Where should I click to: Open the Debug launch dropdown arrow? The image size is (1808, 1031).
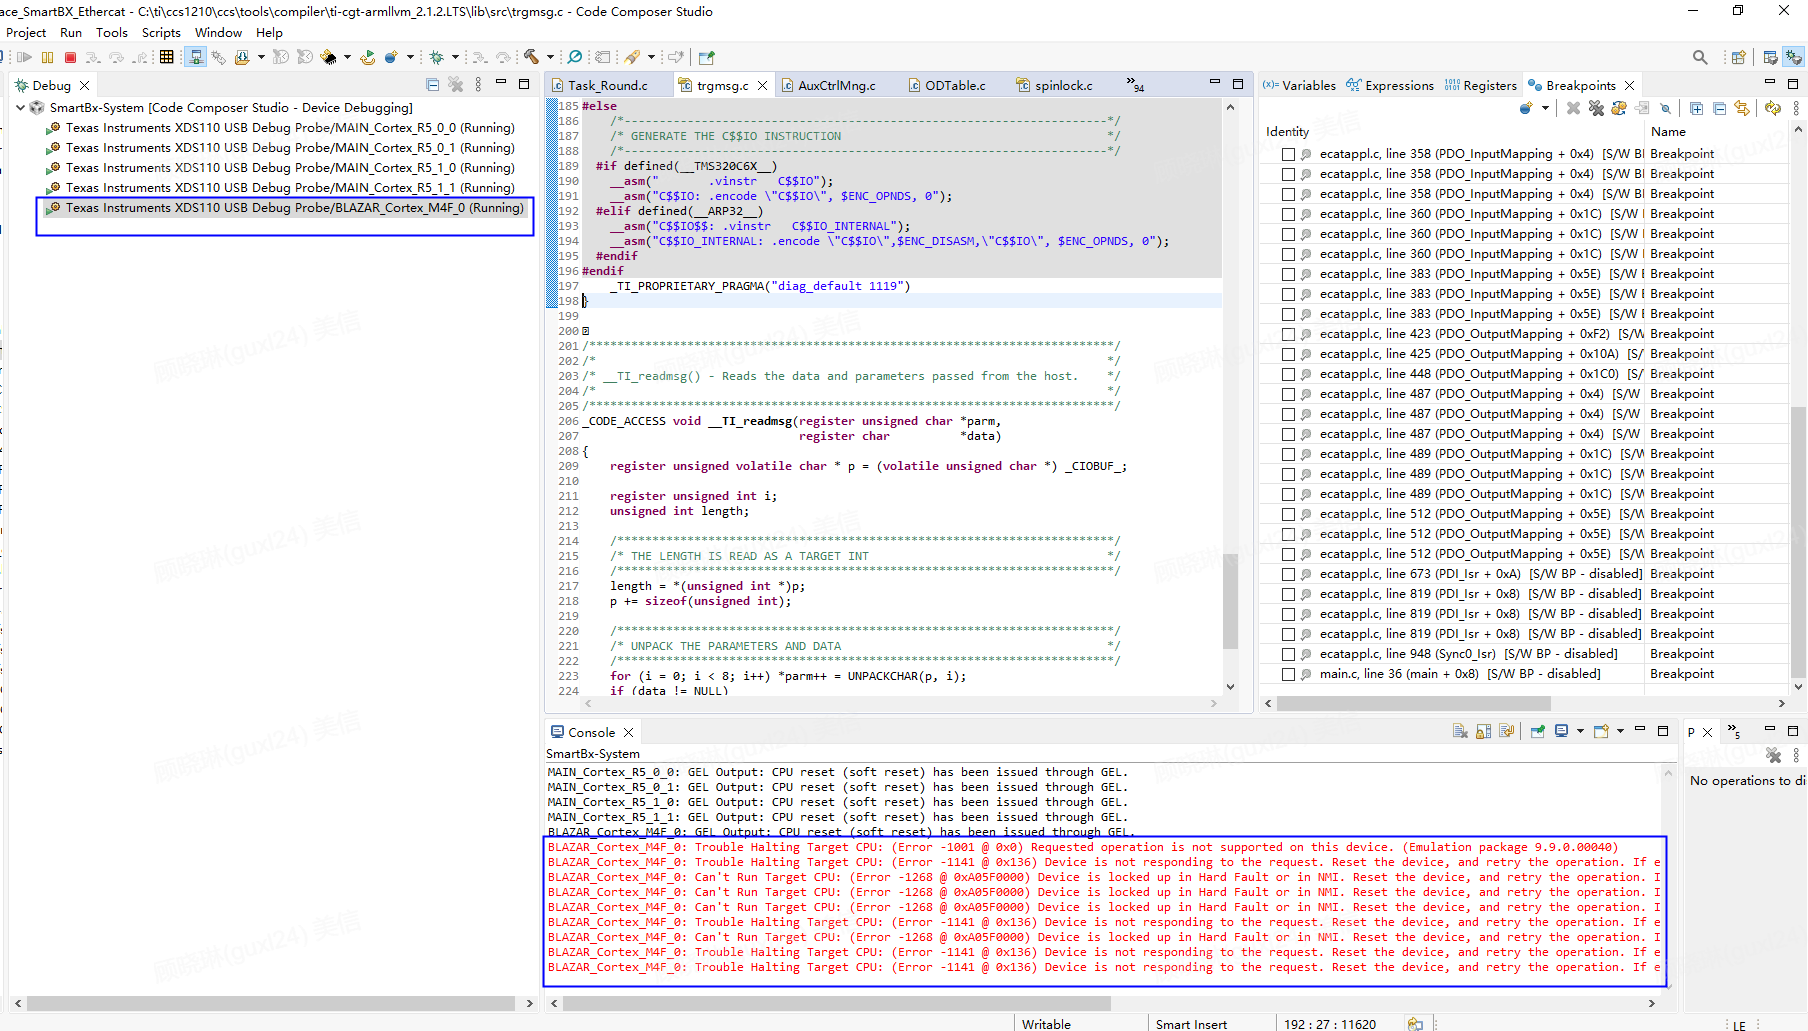455,57
